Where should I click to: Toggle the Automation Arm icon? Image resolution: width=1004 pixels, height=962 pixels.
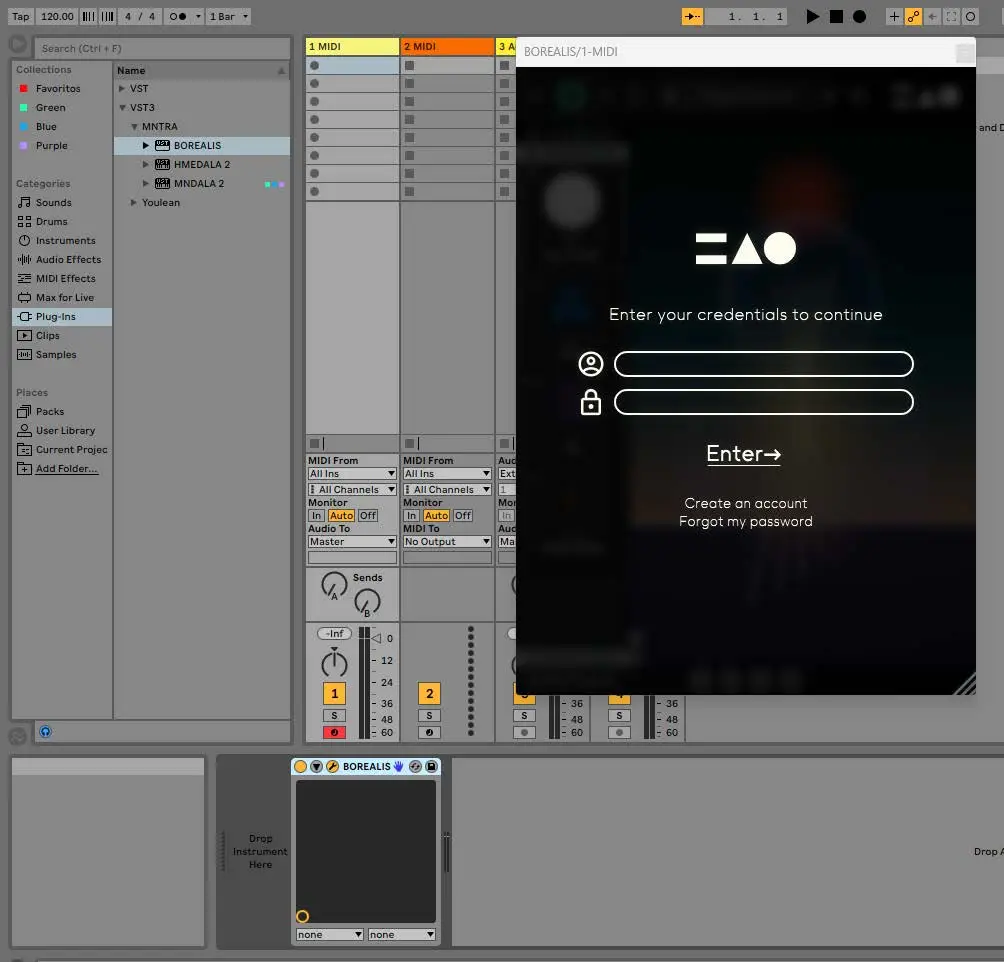pyautogui.click(x=913, y=17)
